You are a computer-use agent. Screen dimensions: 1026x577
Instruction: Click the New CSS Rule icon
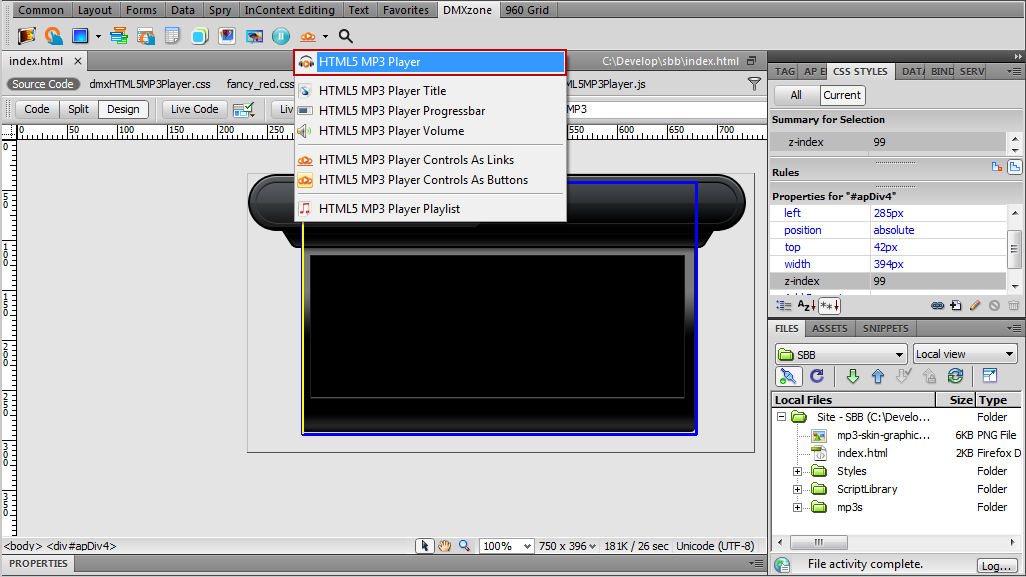[956, 306]
